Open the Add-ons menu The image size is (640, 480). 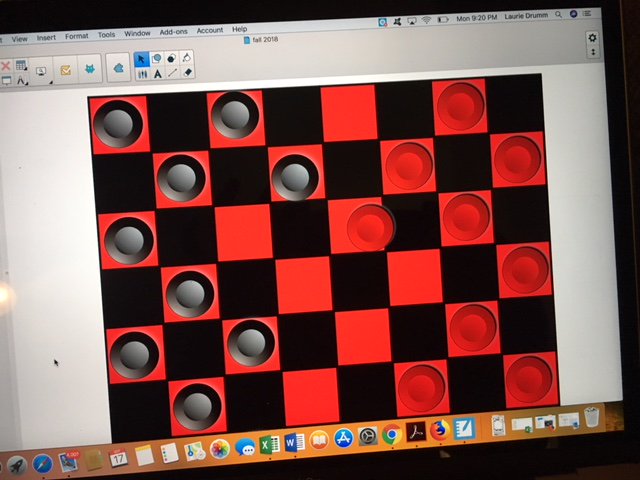[x=173, y=31]
